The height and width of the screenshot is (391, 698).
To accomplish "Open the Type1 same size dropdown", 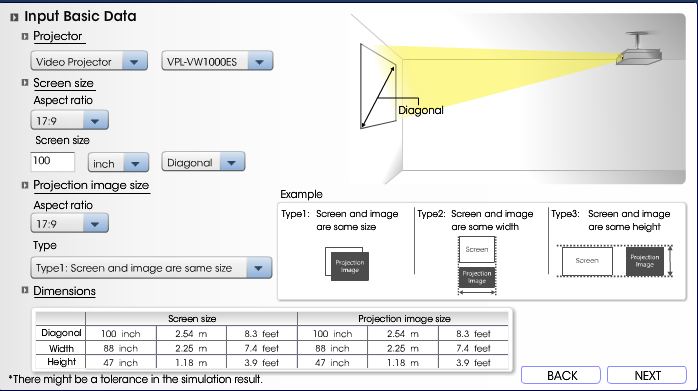I will tap(151, 268).
